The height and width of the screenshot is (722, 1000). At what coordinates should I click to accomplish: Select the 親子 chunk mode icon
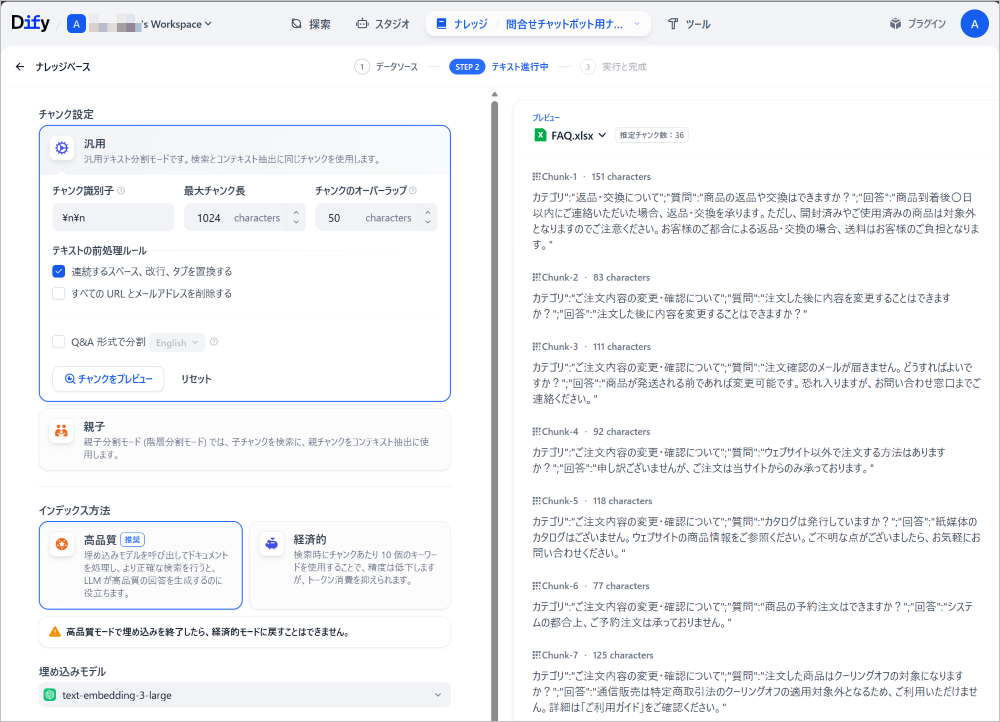click(x=62, y=431)
